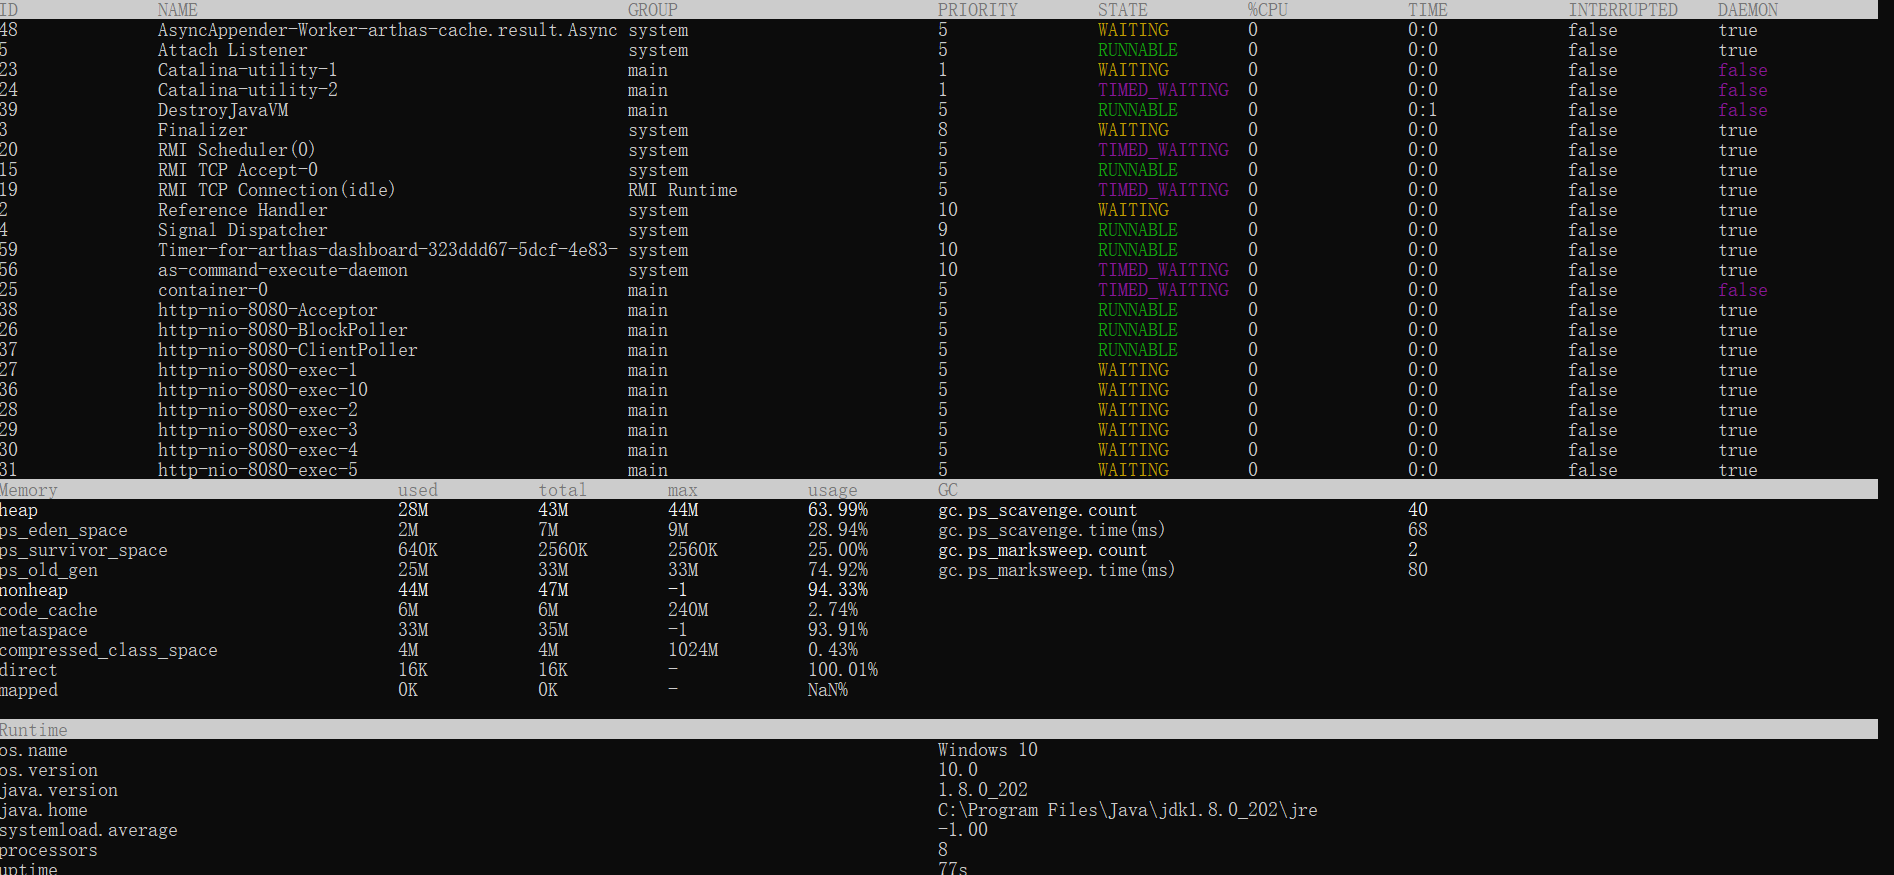1894x875 pixels.
Task: Click the RMI Scheduler(0) thread name
Action: click(237, 150)
